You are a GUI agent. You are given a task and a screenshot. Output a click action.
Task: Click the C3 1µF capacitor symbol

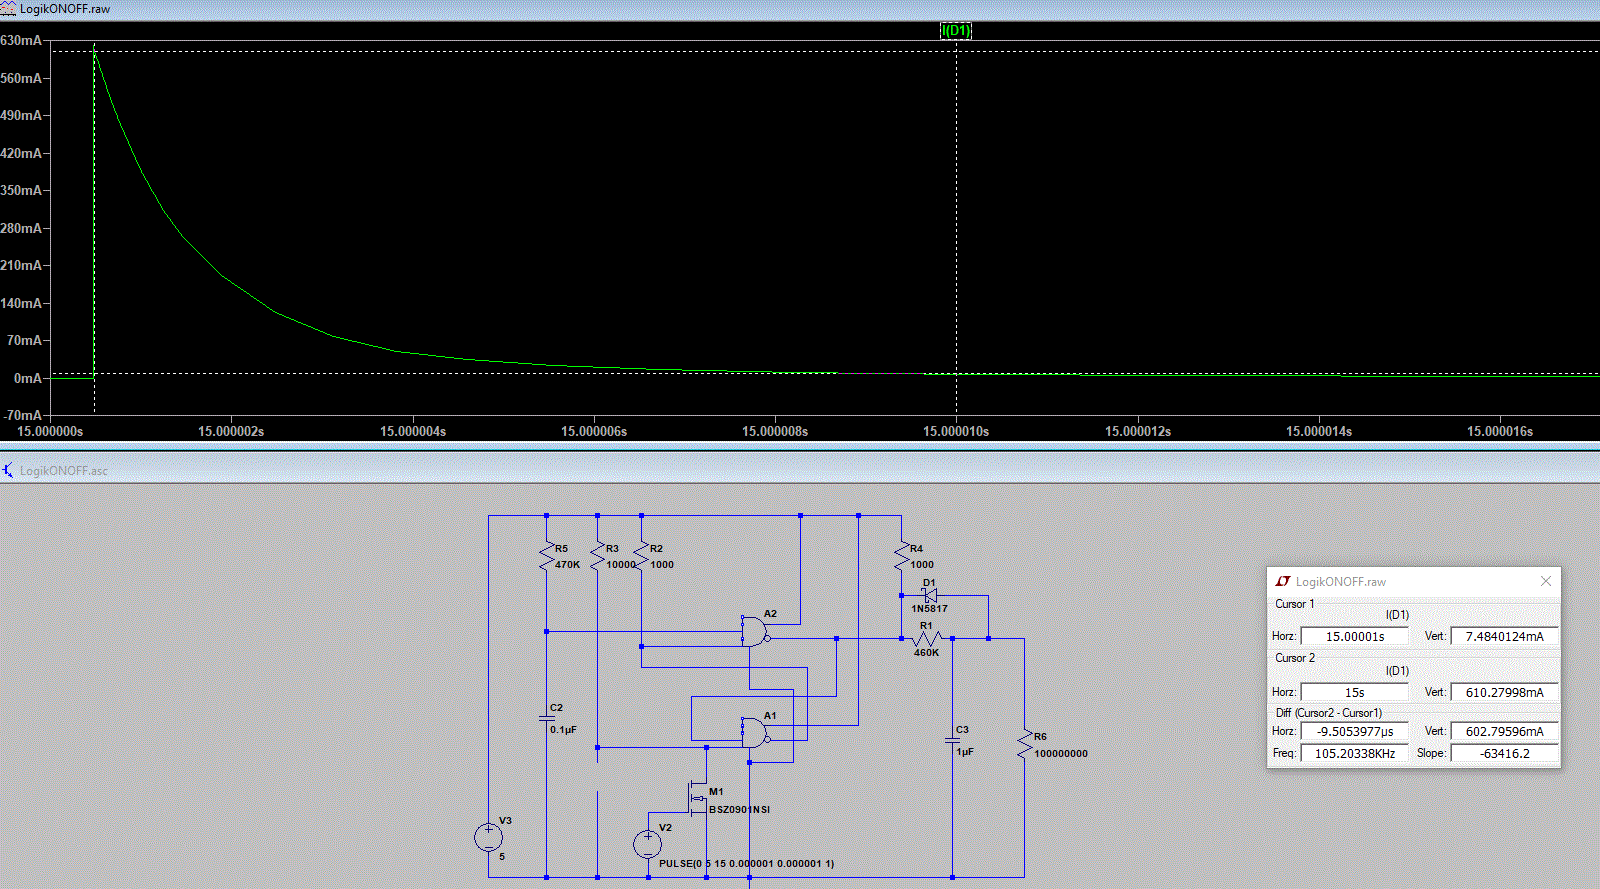click(952, 741)
